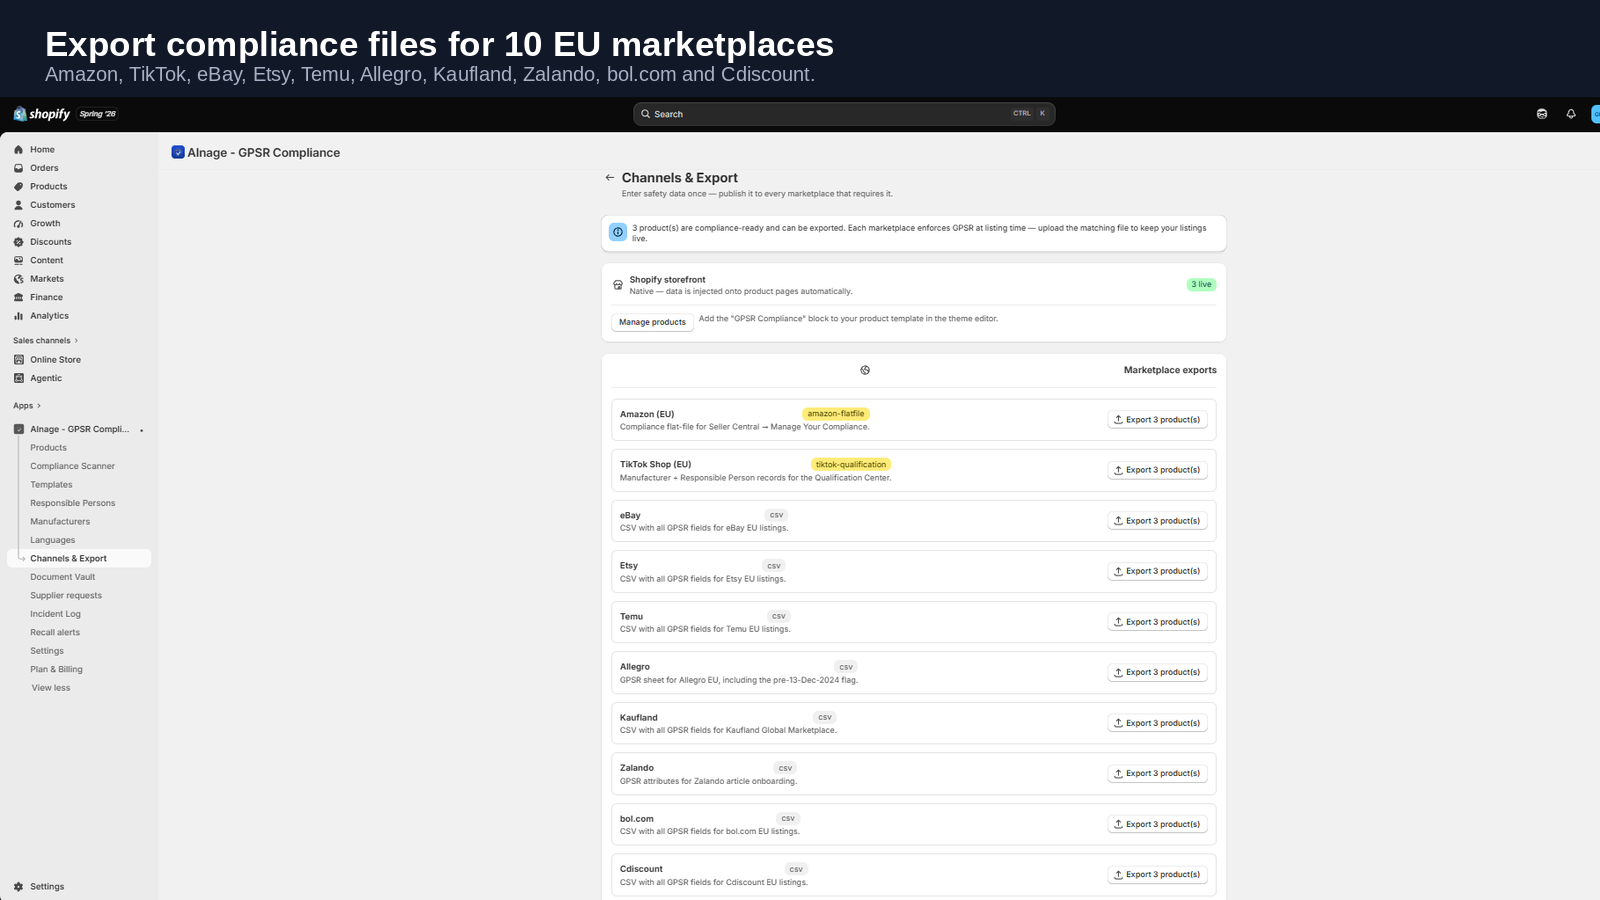Open the Document Vault page
This screenshot has height=900, width=1600.
click(63, 577)
